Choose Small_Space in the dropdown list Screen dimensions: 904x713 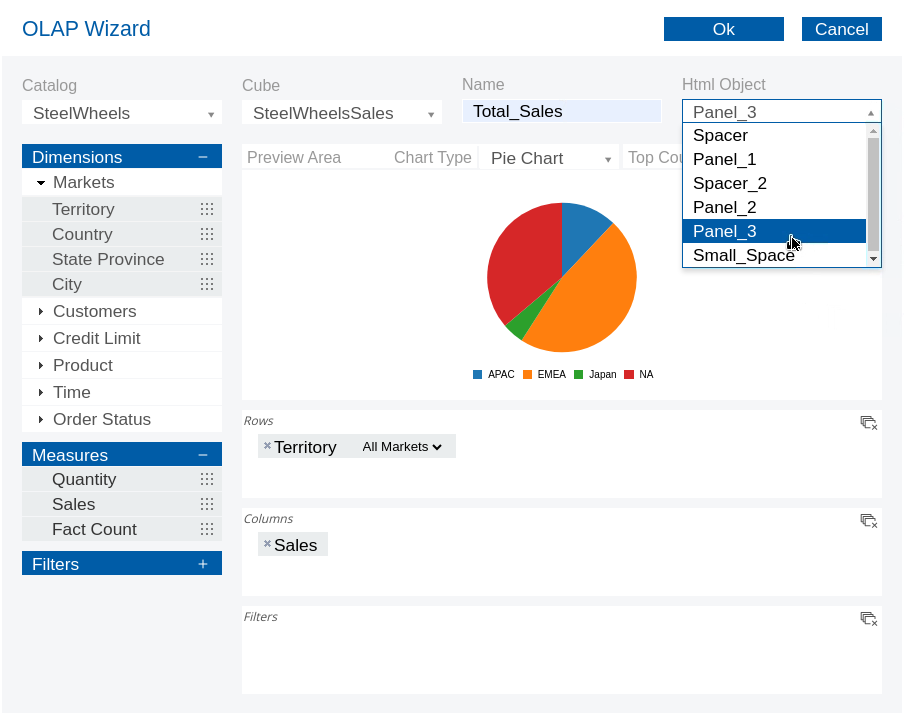(744, 255)
